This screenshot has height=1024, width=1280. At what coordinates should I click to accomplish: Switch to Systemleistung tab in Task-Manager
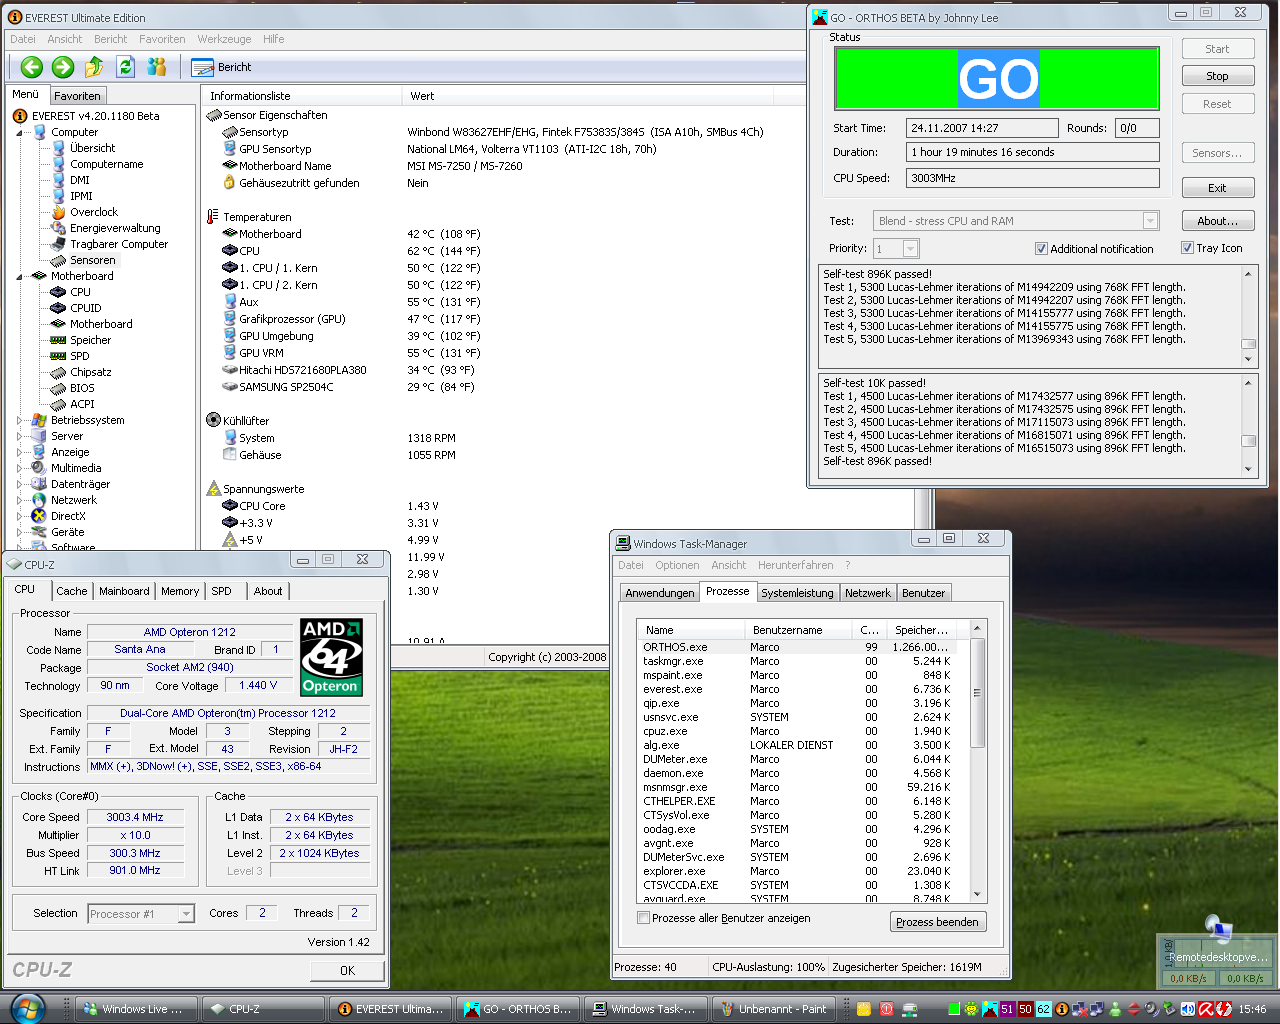point(797,593)
